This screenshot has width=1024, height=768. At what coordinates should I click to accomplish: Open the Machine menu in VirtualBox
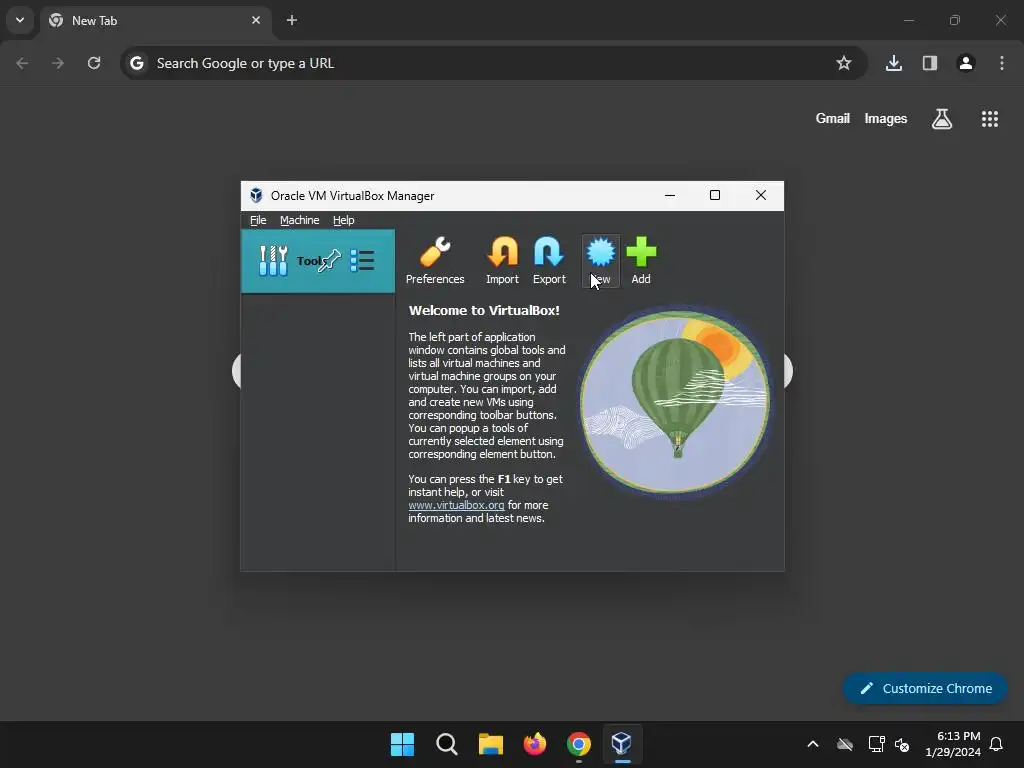click(300, 220)
